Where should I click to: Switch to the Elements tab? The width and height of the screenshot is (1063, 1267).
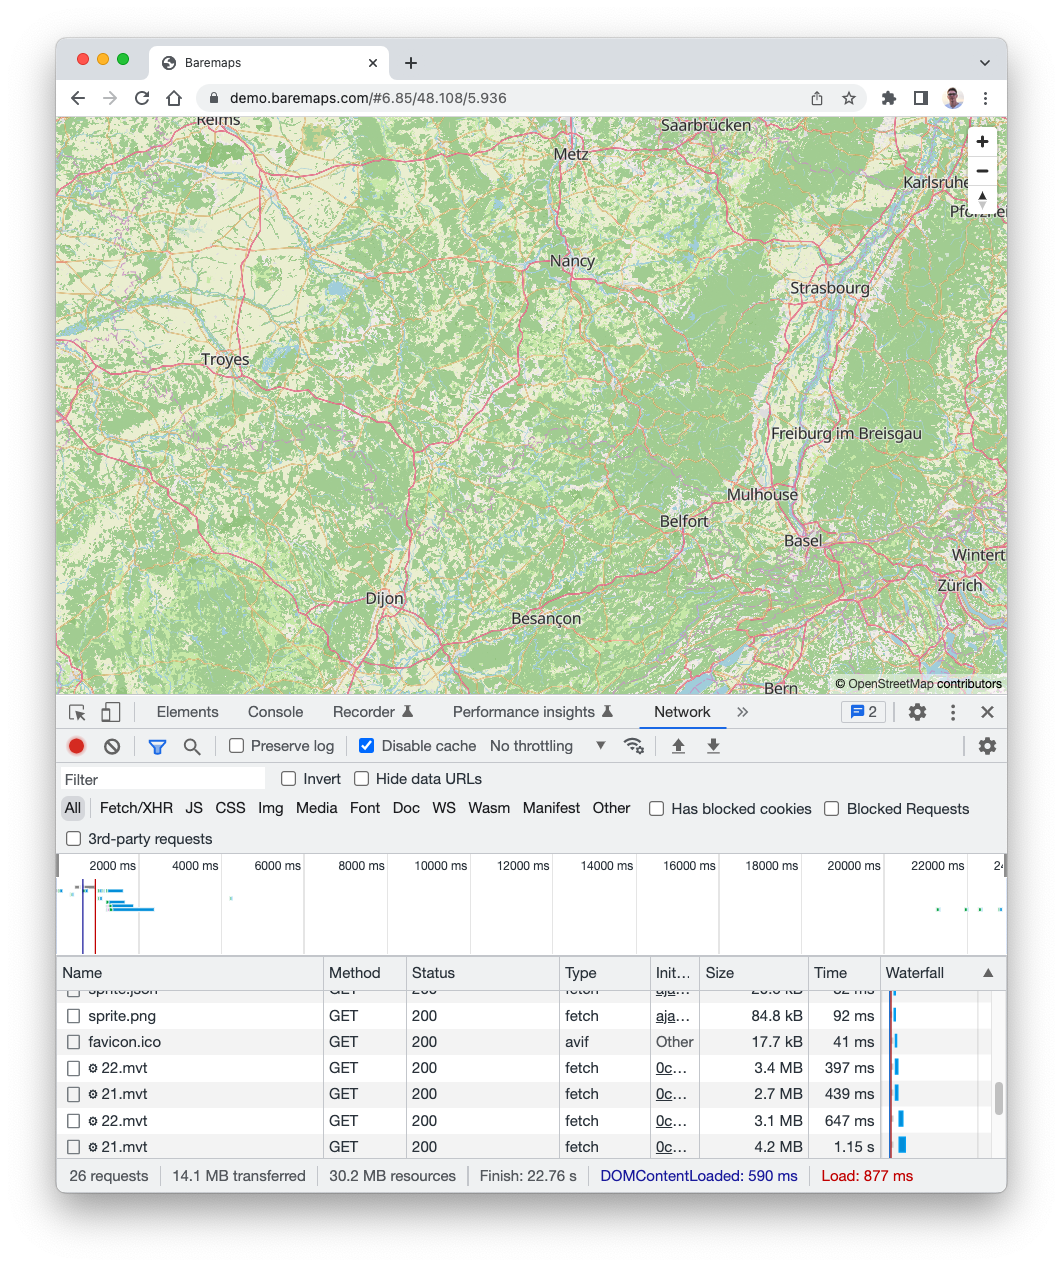pos(187,711)
